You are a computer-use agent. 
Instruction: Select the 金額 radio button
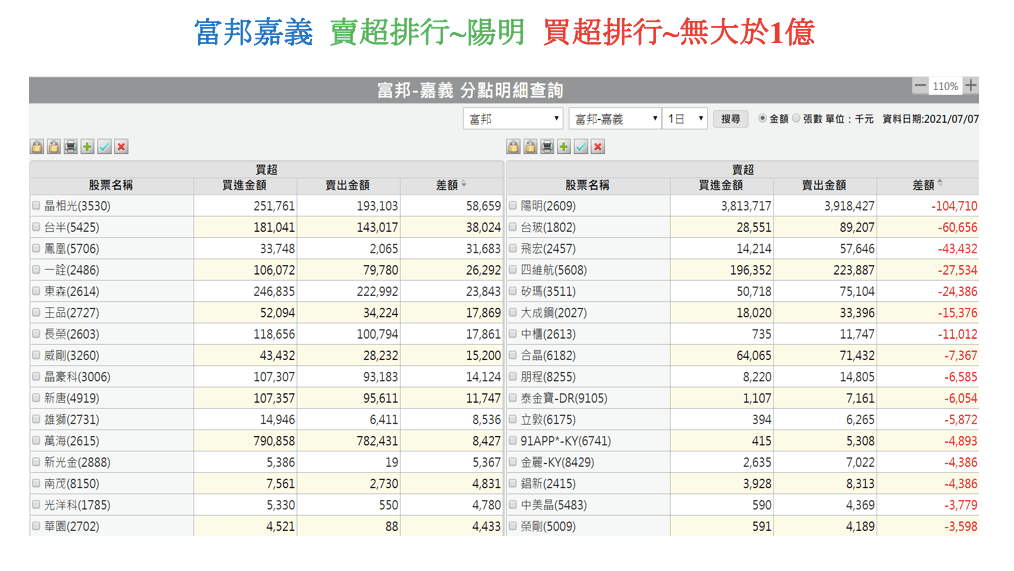point(762,118)
